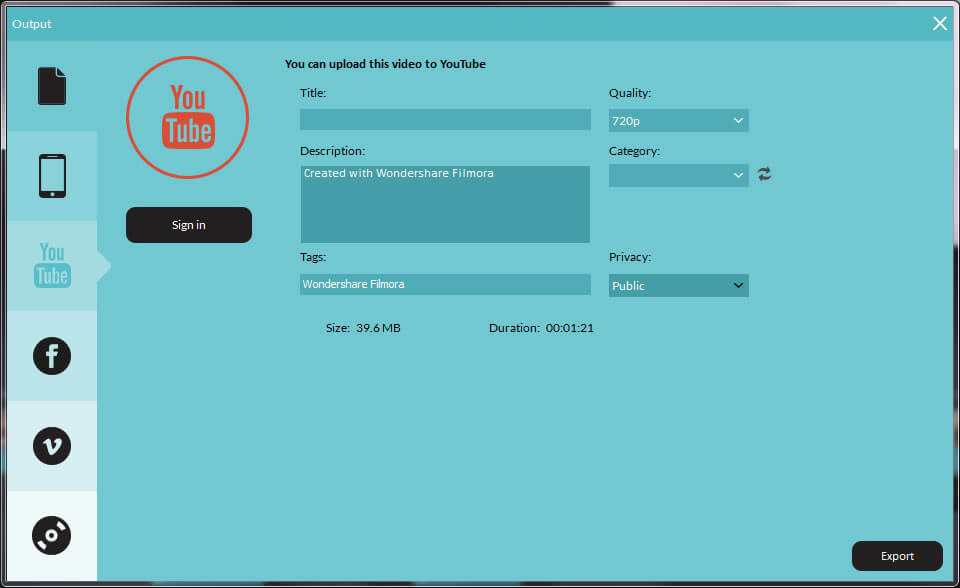Image resolution: width=960 pixels, height=588 pixels.
Task: Click the Export button
Action: pos(897,556)
